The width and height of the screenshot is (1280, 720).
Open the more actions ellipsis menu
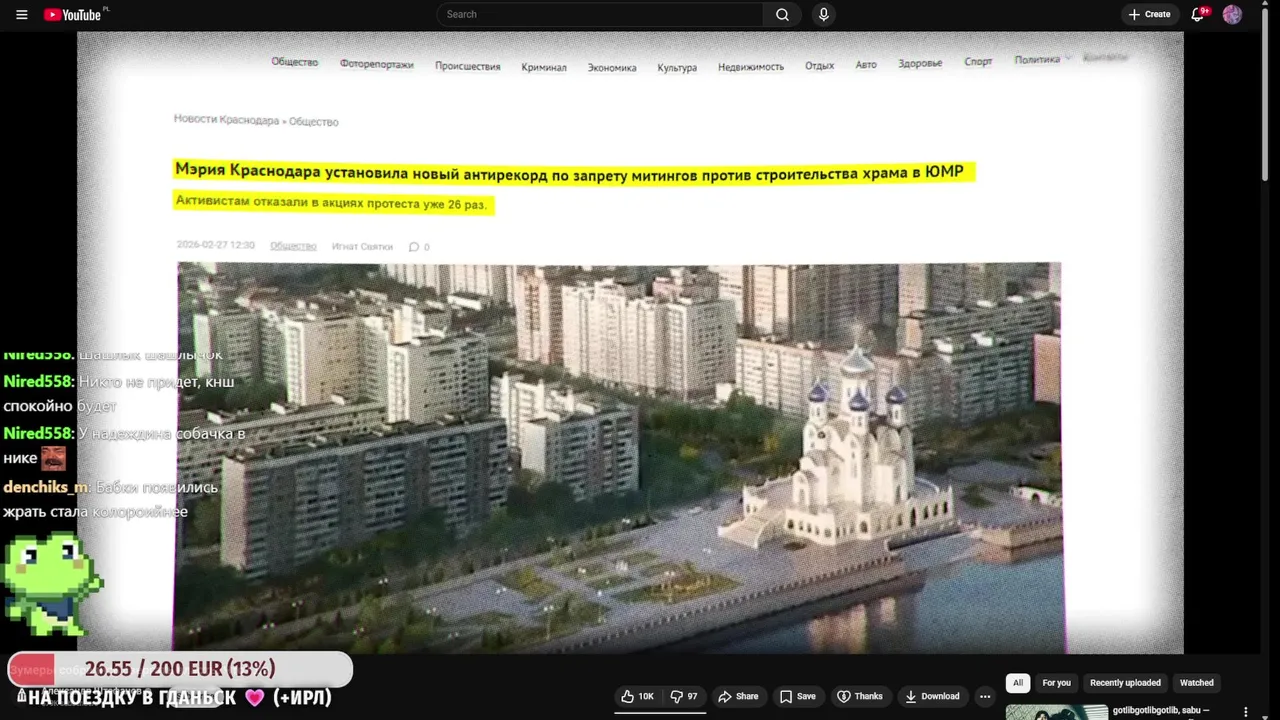[985, 696]
